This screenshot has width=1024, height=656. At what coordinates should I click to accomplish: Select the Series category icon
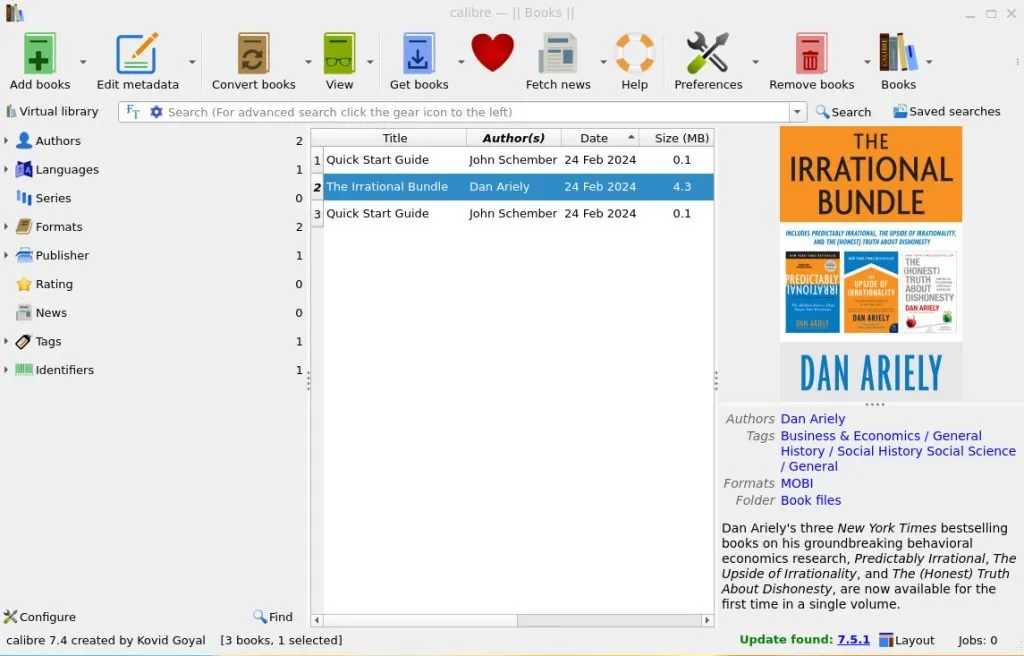(24, 198)
